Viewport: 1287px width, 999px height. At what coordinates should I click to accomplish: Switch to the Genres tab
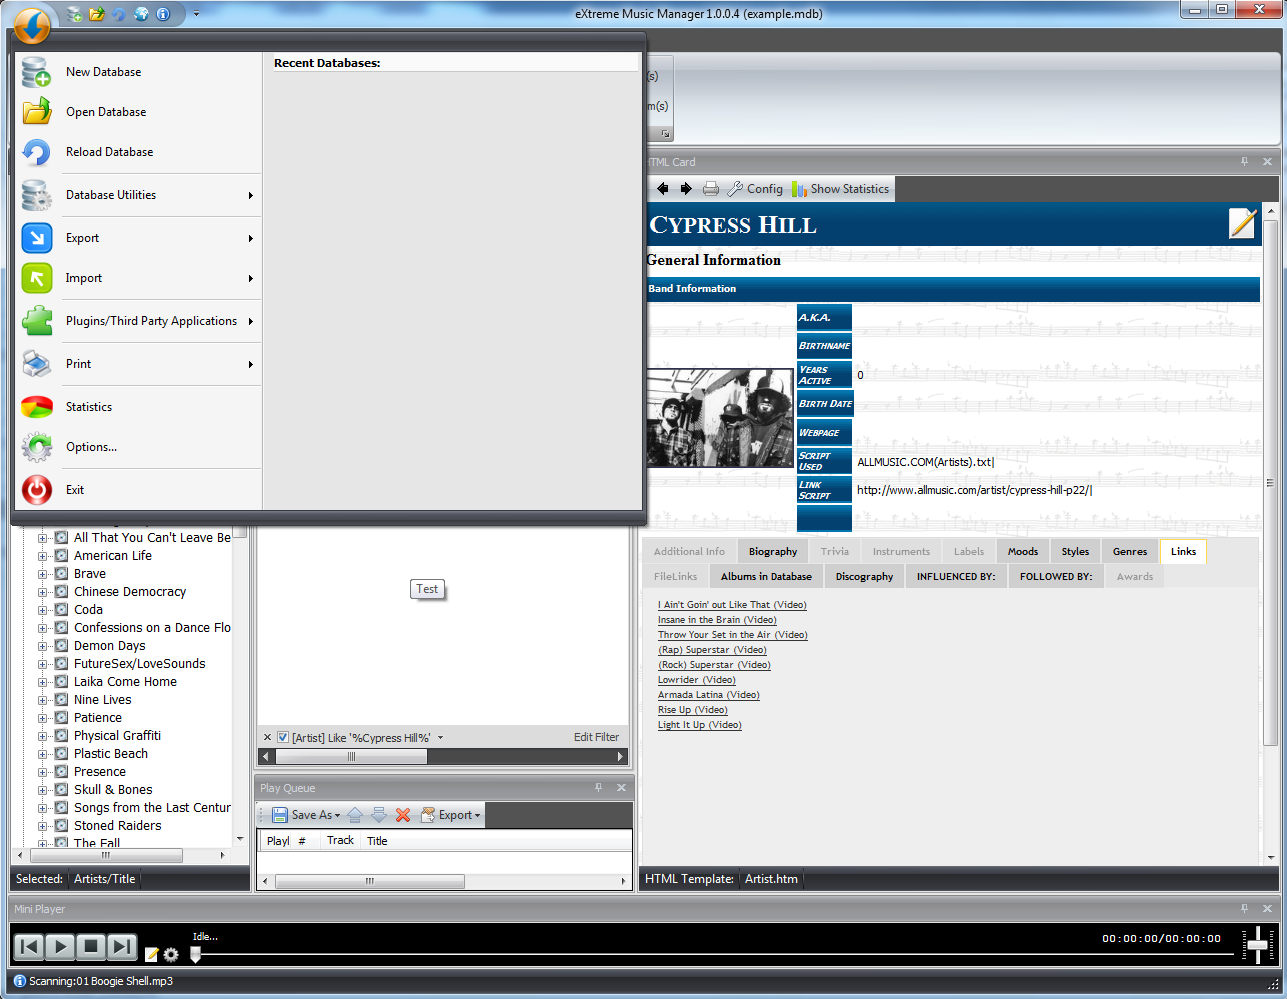pyautogui.click(x=1130, y=551)
